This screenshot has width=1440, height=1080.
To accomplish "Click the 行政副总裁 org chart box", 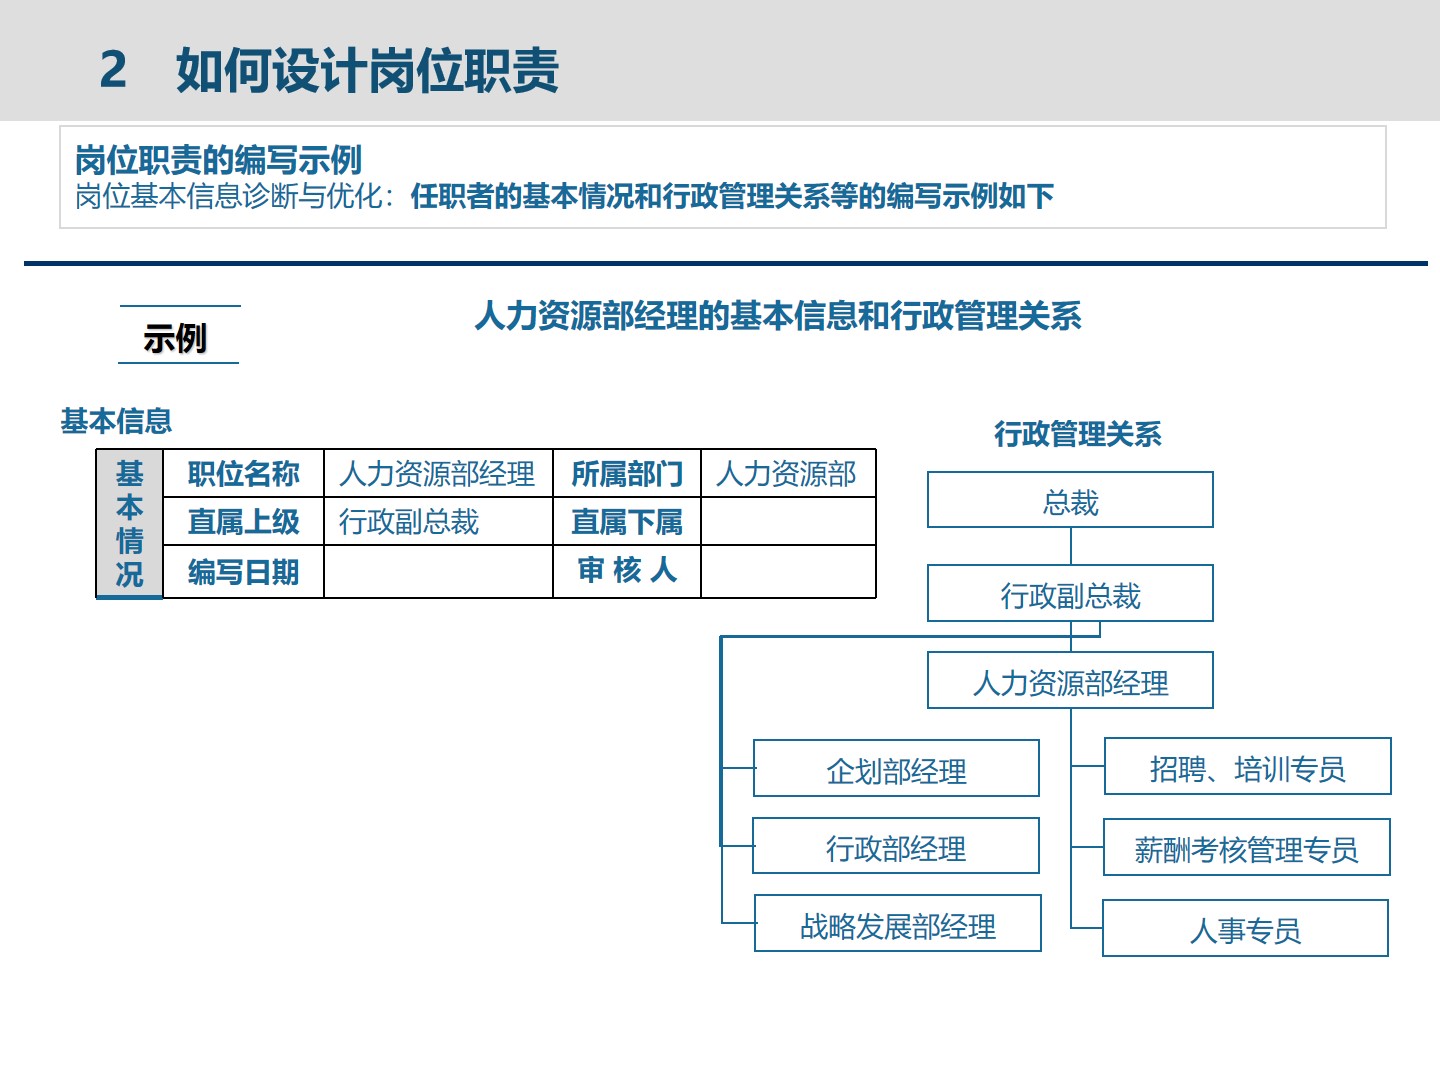I will point(1070,593).
